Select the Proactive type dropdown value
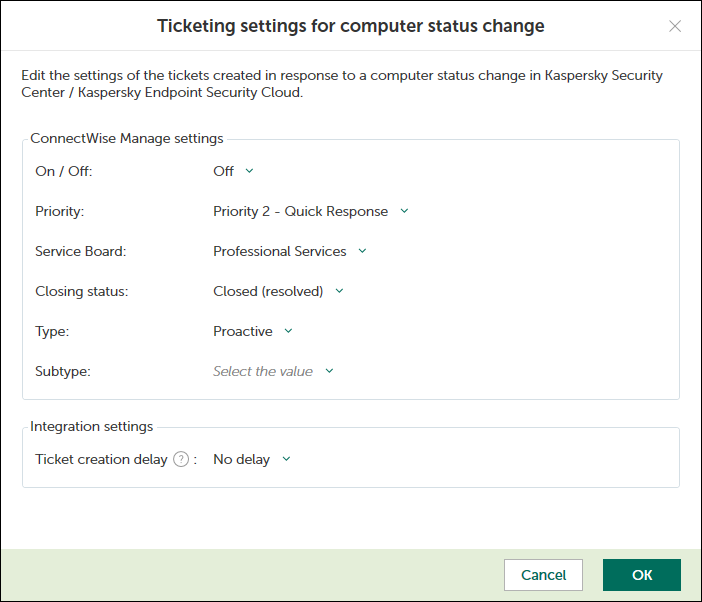The width and height of the screenshot is (702, 602). 242,331
